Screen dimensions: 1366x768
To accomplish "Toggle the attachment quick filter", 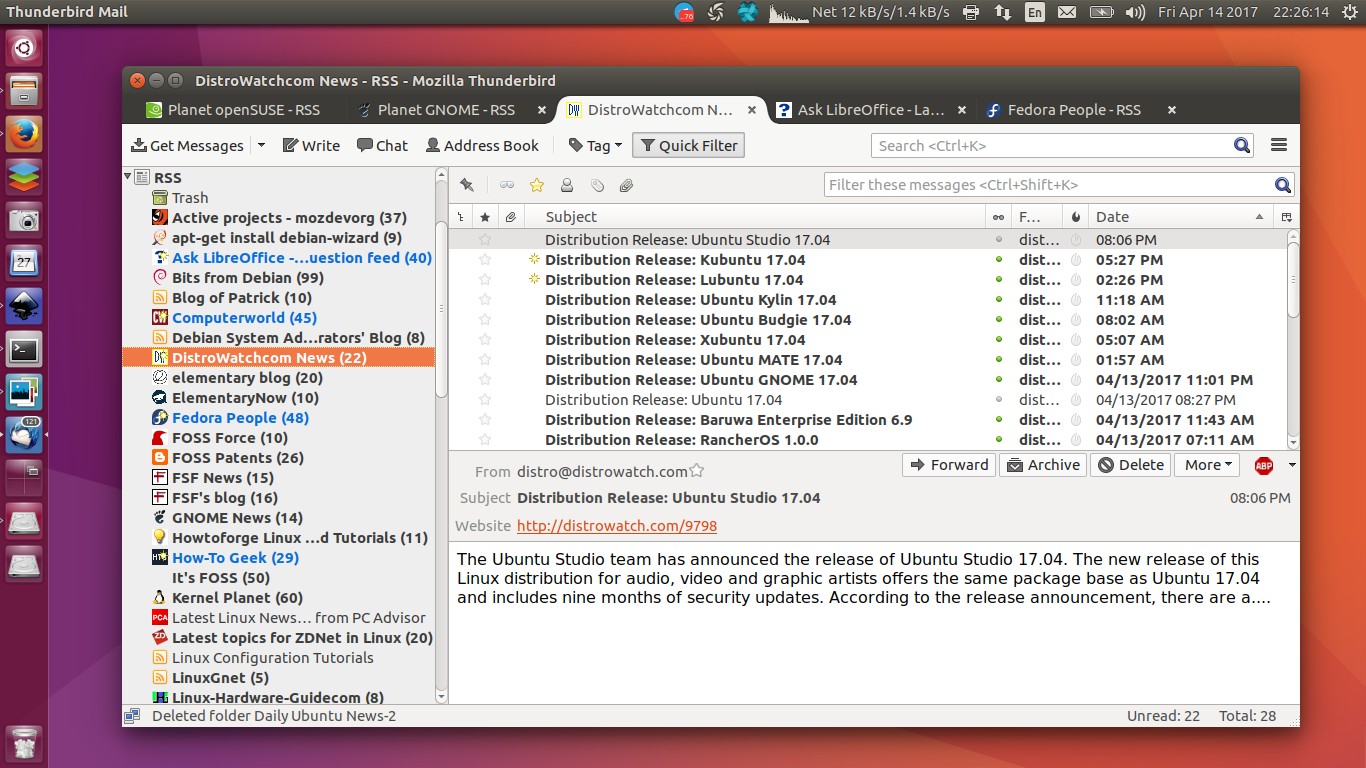I will pyautogui.click(x=627, y=185).
